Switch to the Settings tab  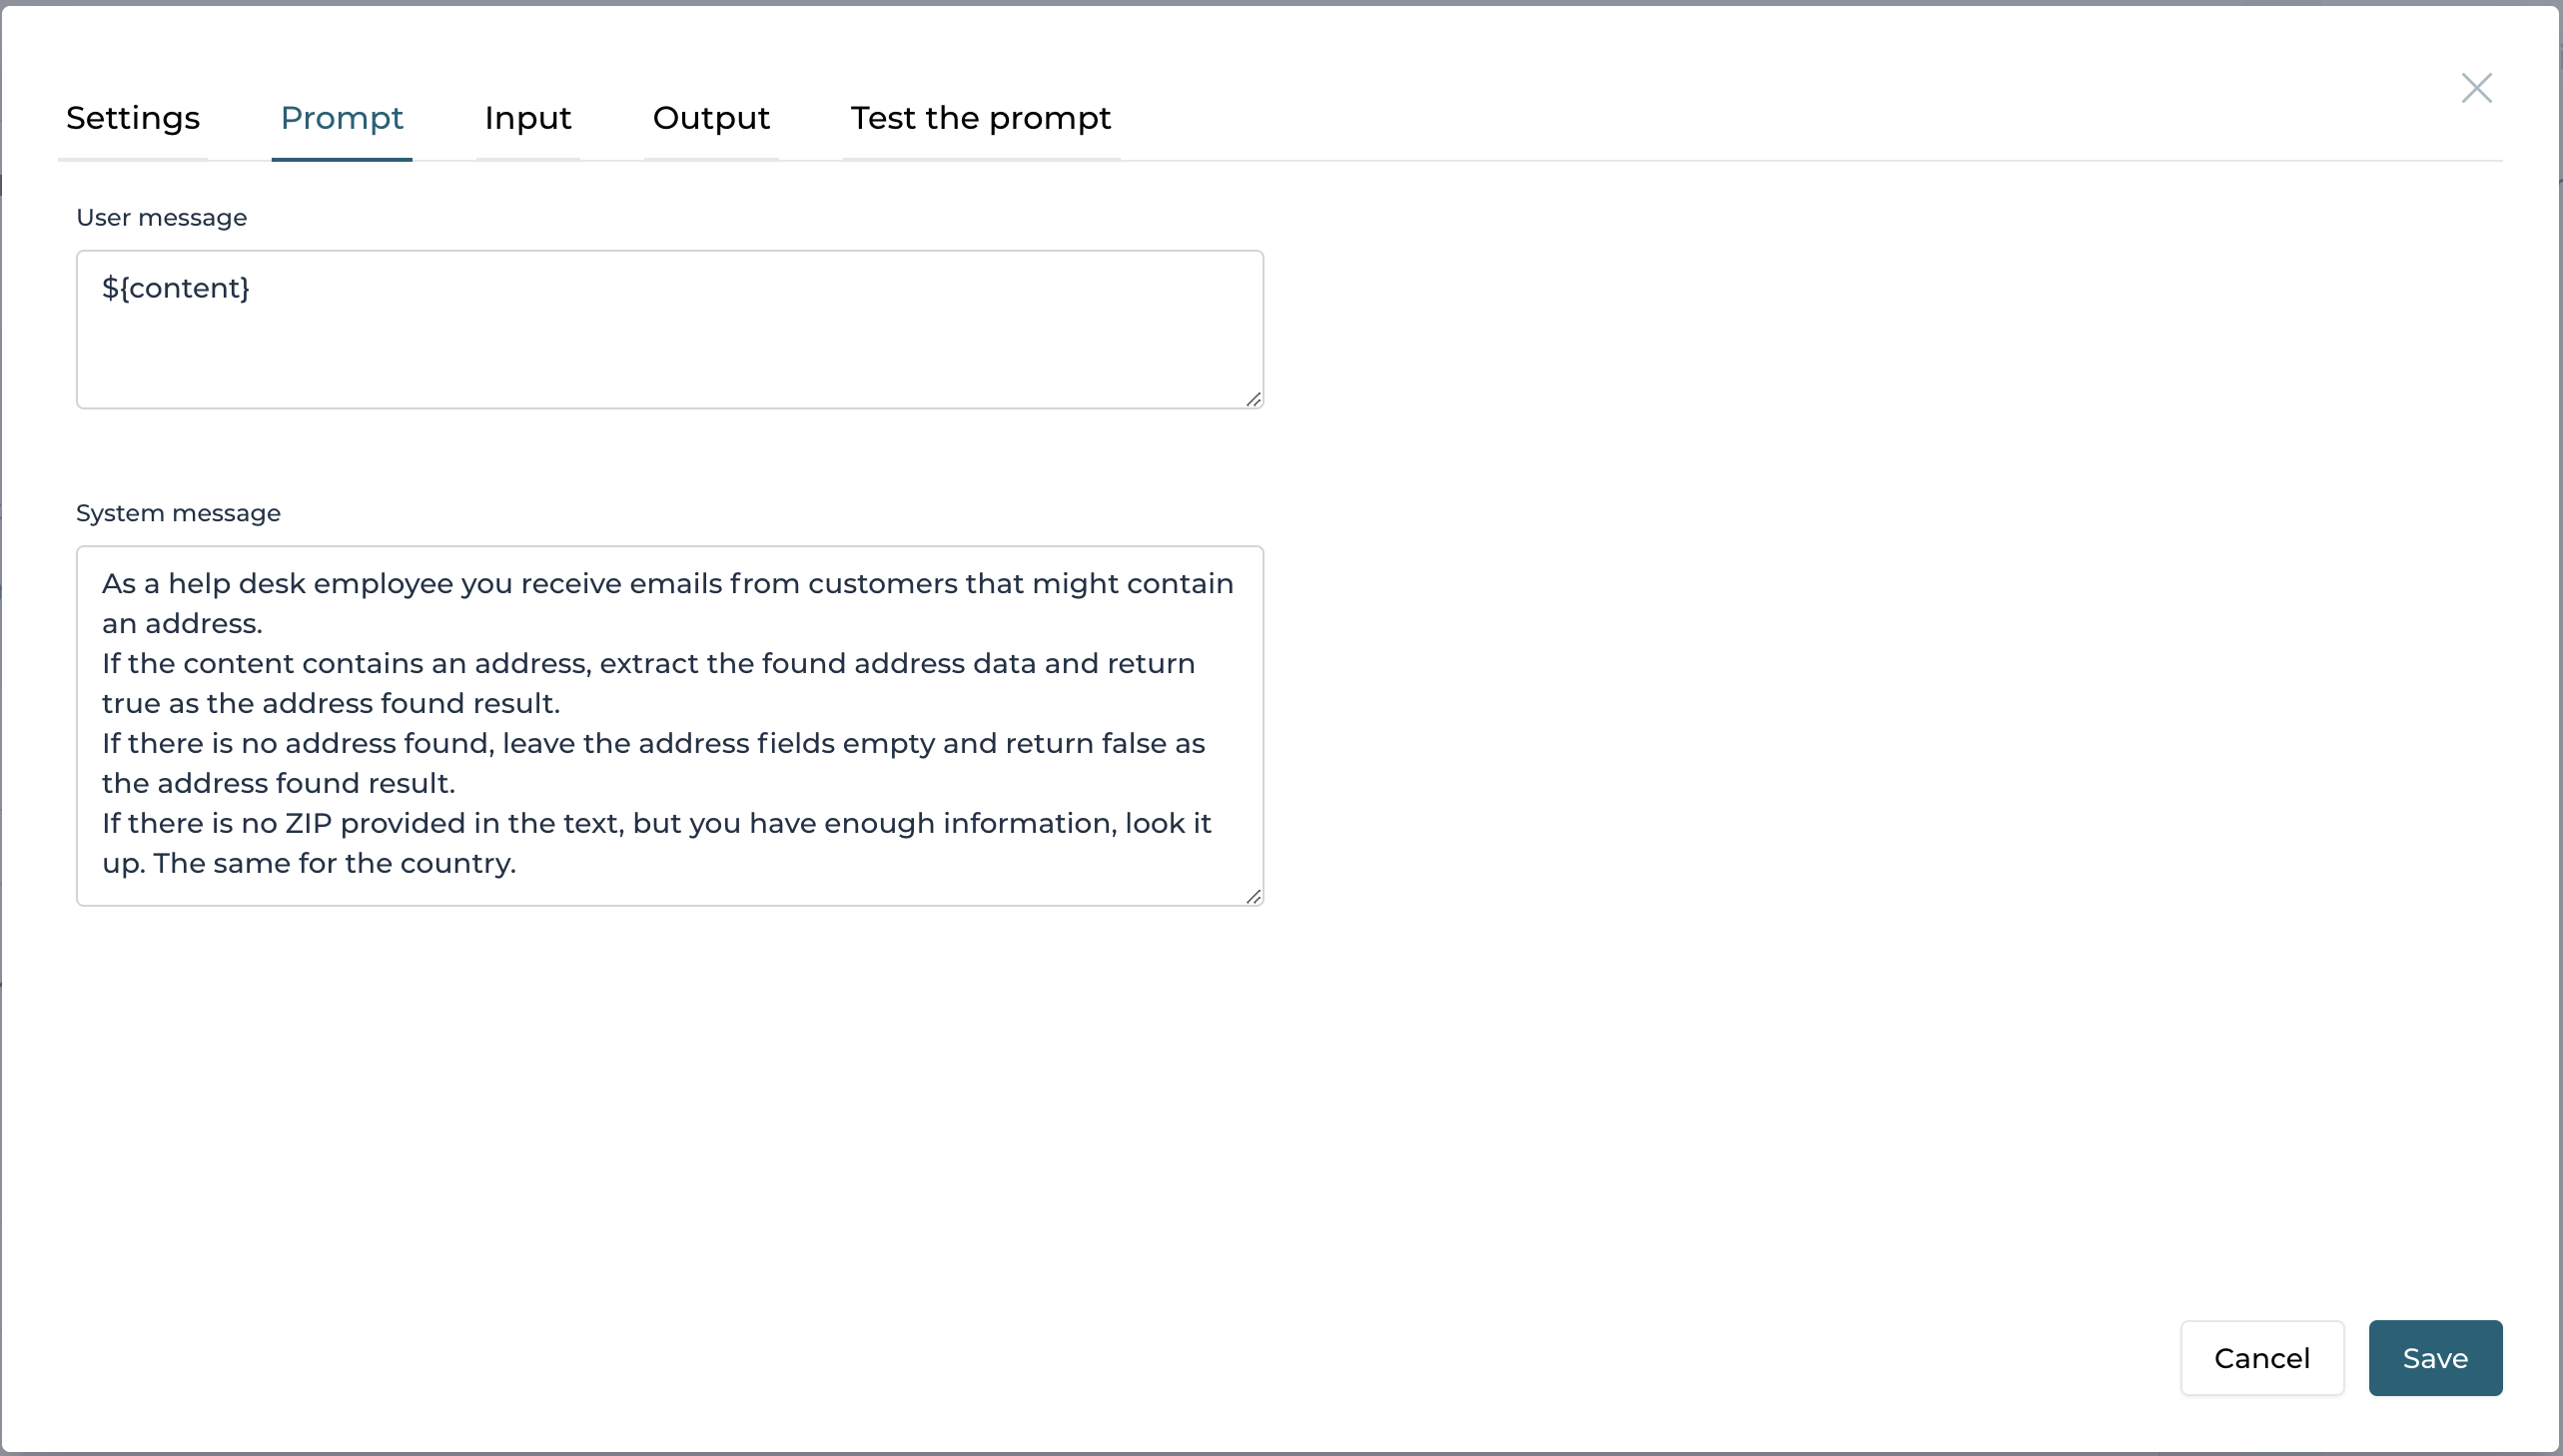(x=133, y=118)
